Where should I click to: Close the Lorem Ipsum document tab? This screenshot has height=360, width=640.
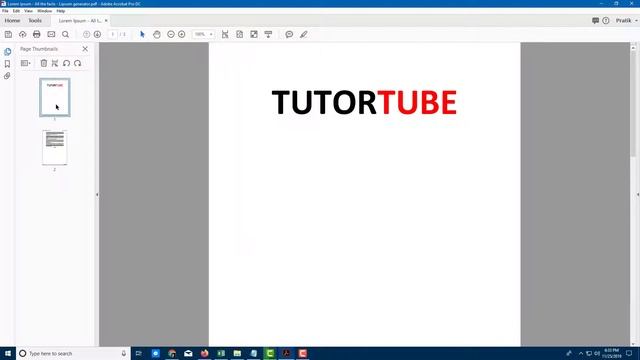point(106,20)
